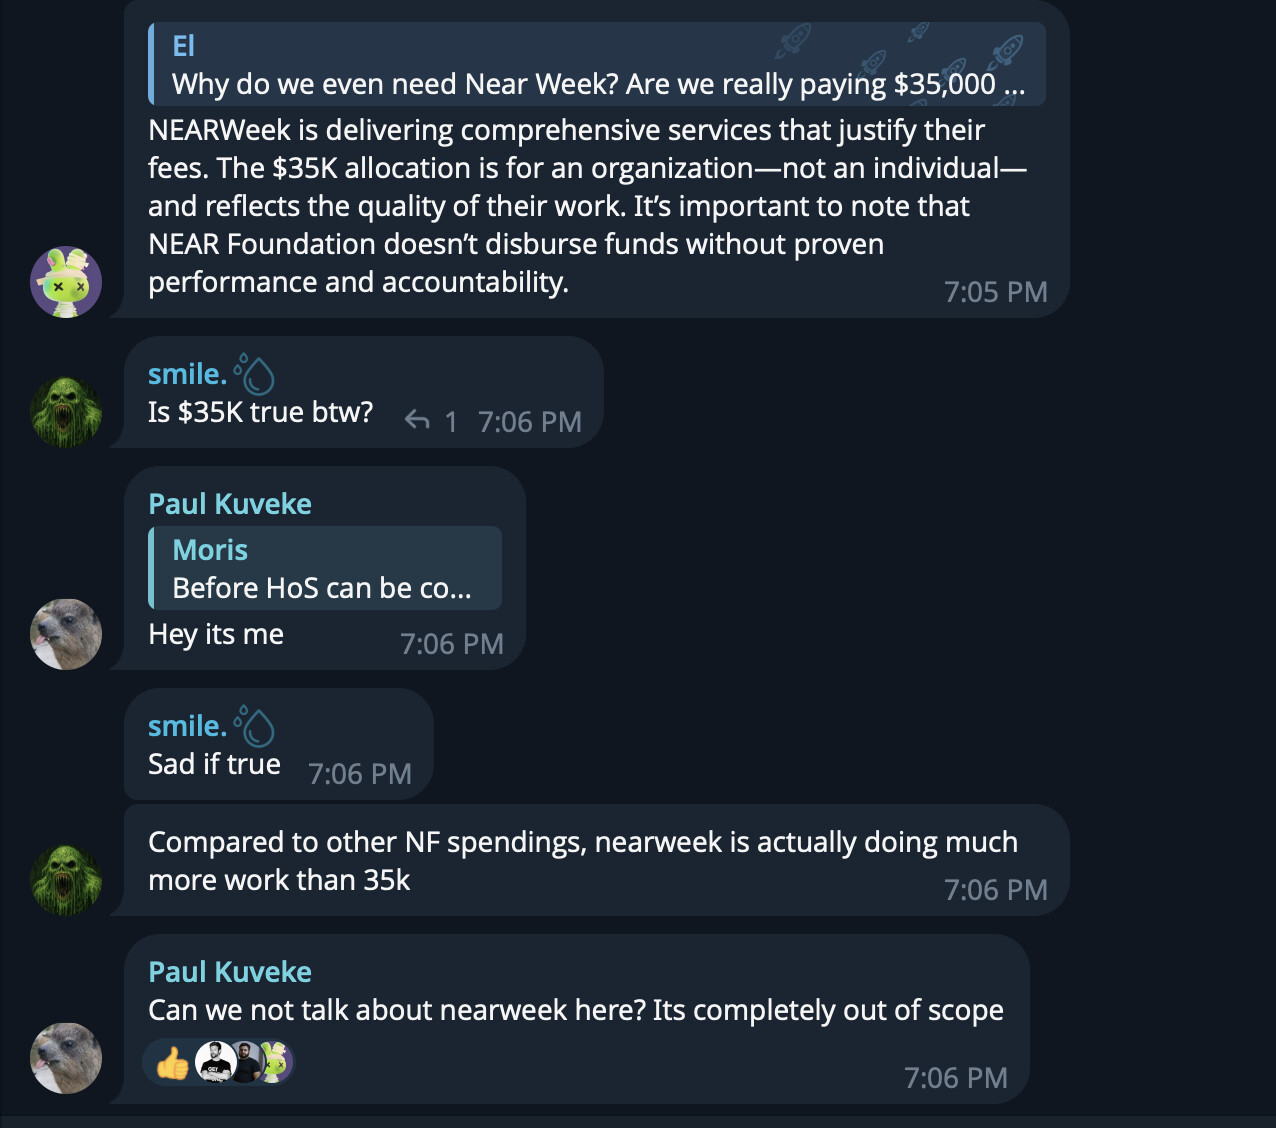Toggle the thumbs up reaction
The image size is (1276, 1128).
[x=172, y=1063]
